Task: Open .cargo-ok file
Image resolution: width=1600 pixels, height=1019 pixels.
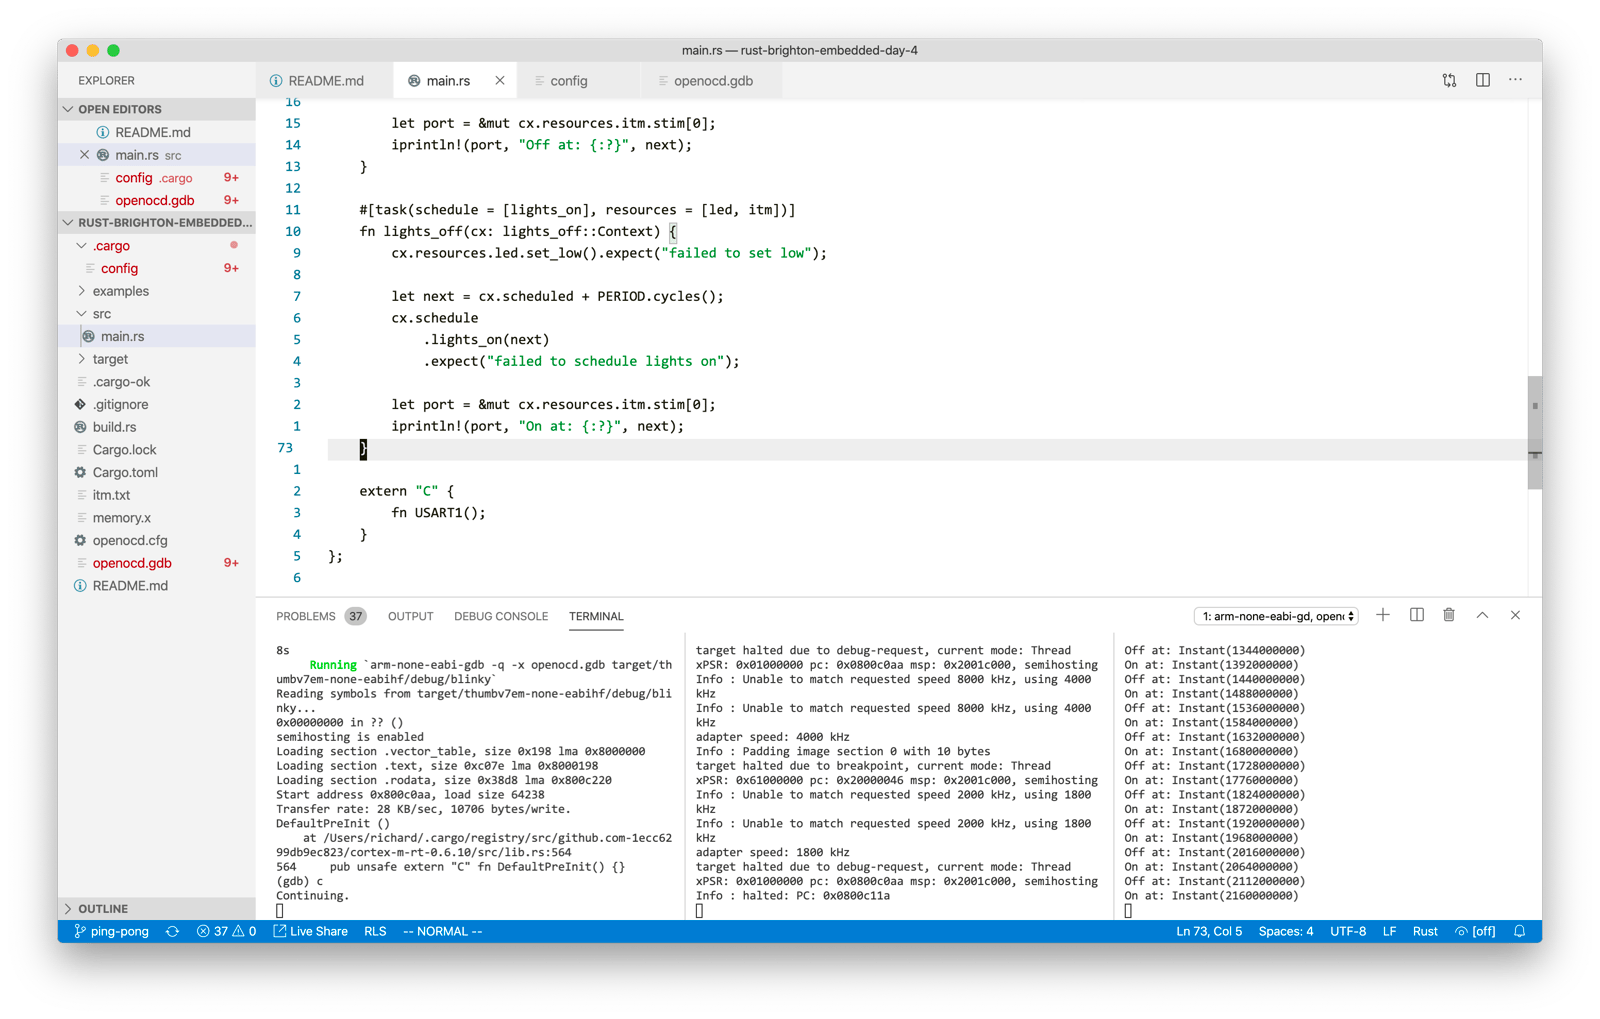Action: pos(156,382)
